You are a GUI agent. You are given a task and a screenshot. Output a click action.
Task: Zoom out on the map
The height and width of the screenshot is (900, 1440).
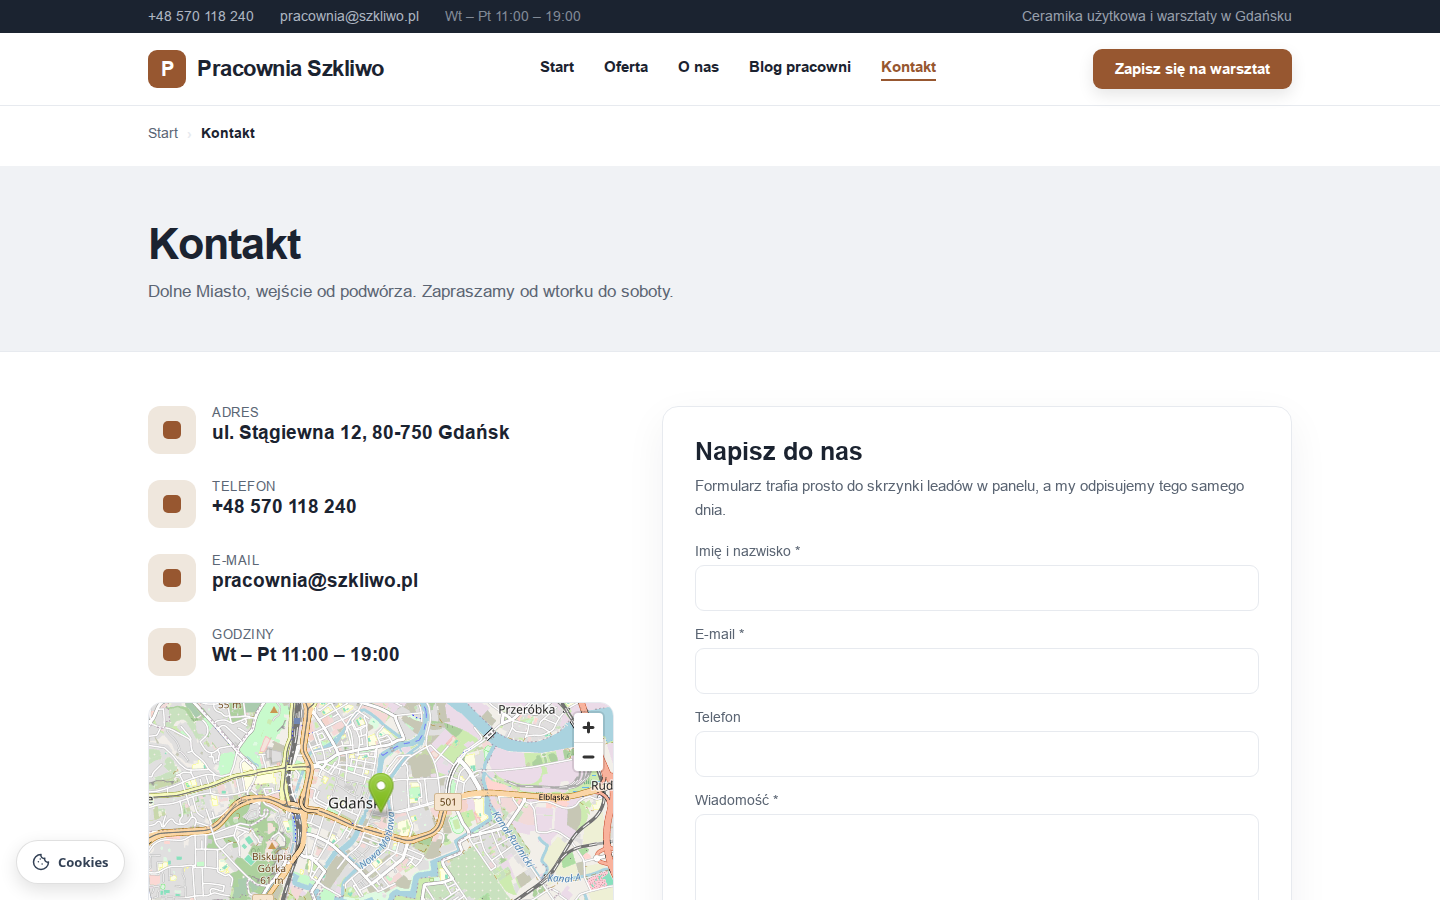click(588, 757)
